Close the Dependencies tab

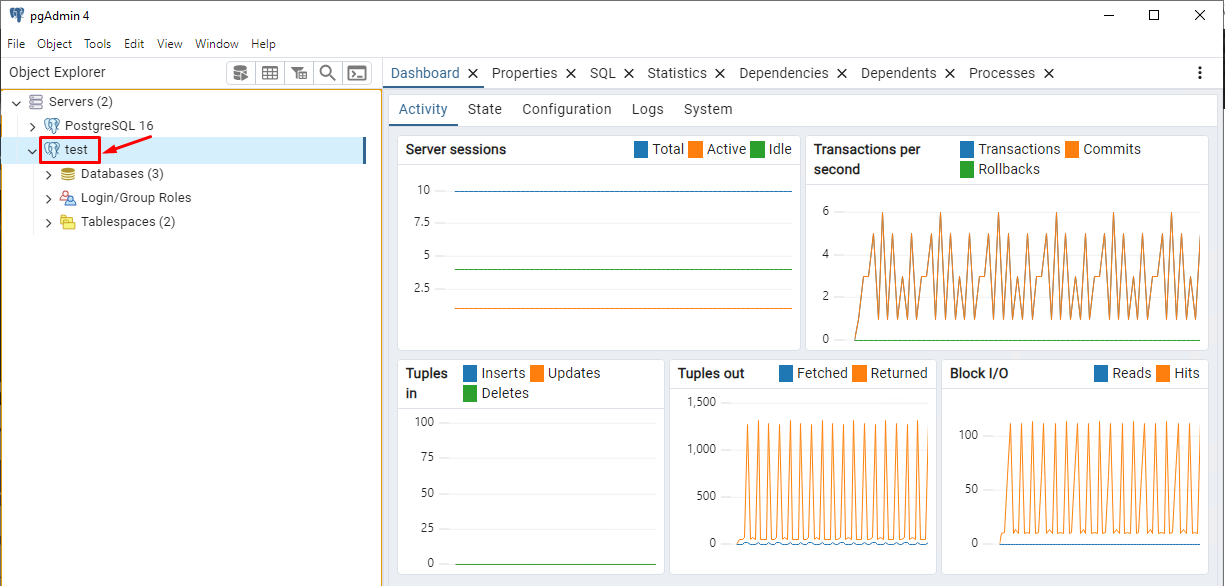coord(842,73)
